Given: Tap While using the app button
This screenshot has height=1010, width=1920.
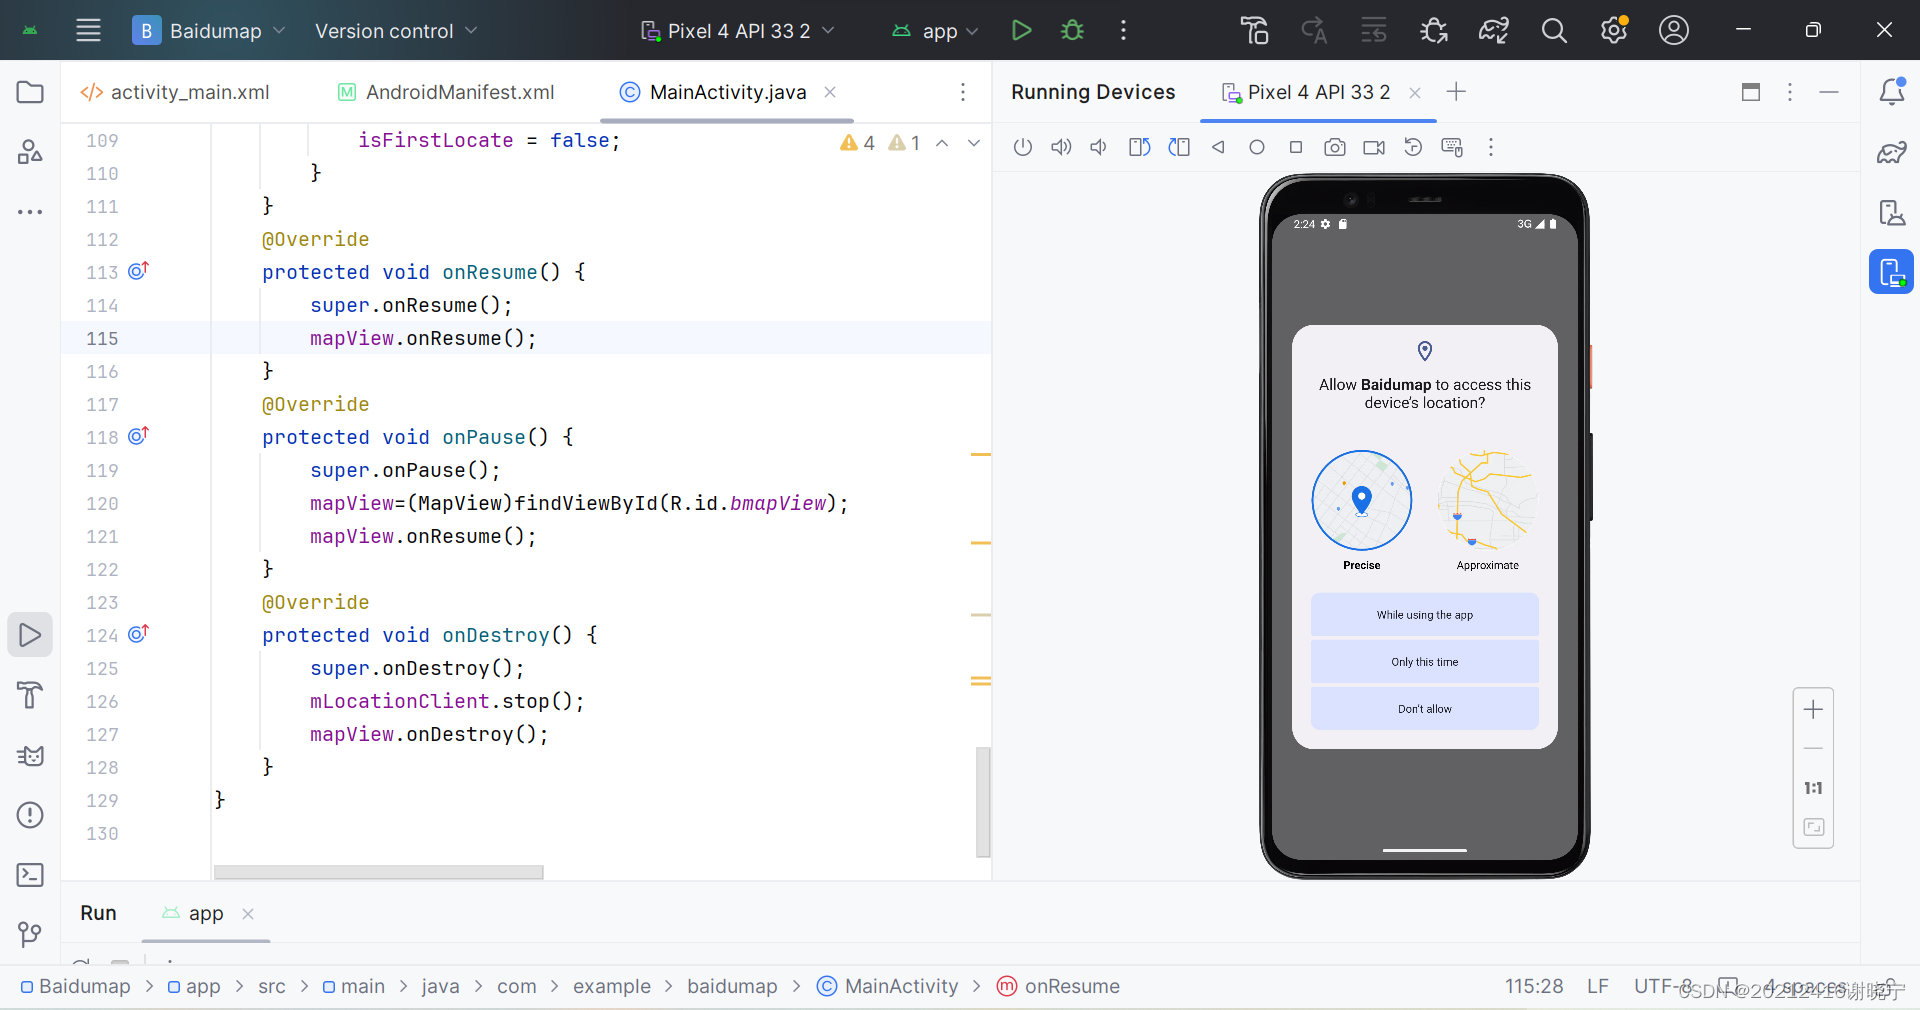Looking at the screenshot, I should [1424, 615].
